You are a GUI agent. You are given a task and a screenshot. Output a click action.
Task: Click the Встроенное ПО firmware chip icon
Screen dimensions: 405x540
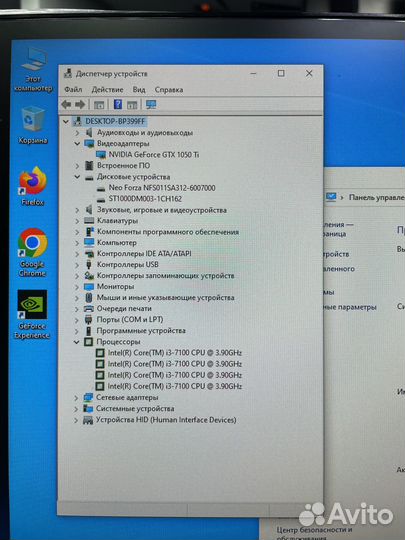click(89, 166)
